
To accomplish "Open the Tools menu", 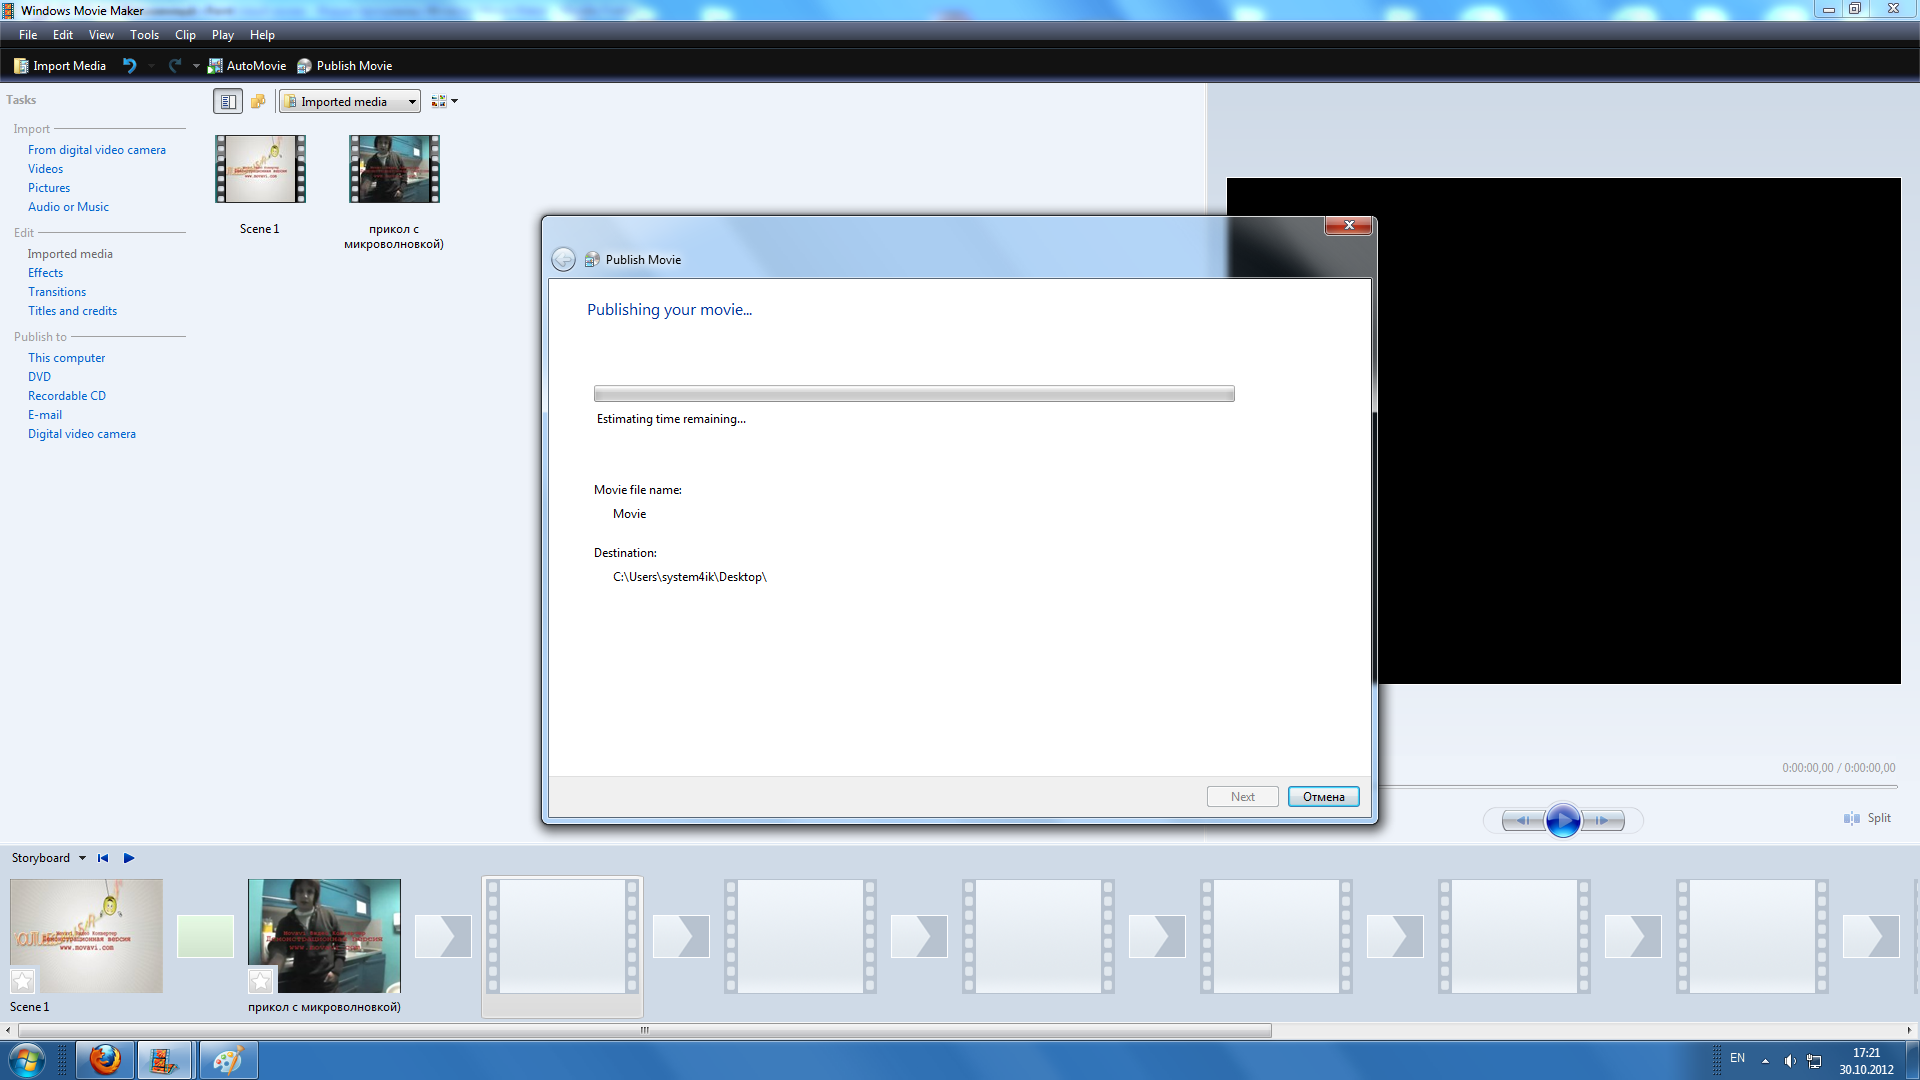I will click(144, 35).
